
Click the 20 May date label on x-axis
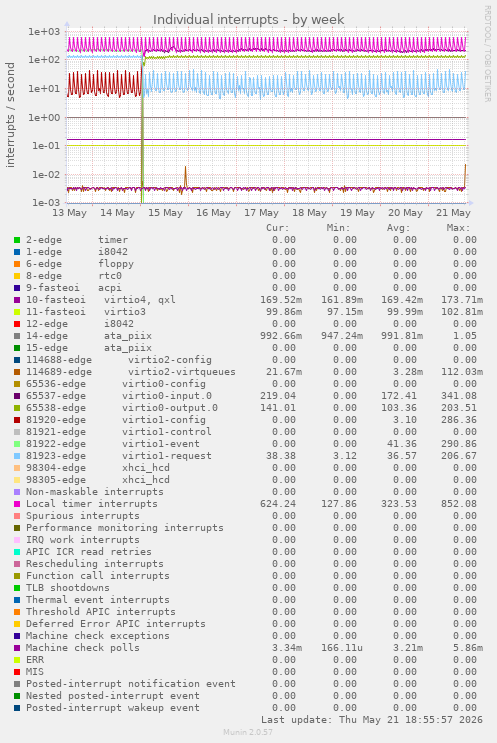coord(405,213)
